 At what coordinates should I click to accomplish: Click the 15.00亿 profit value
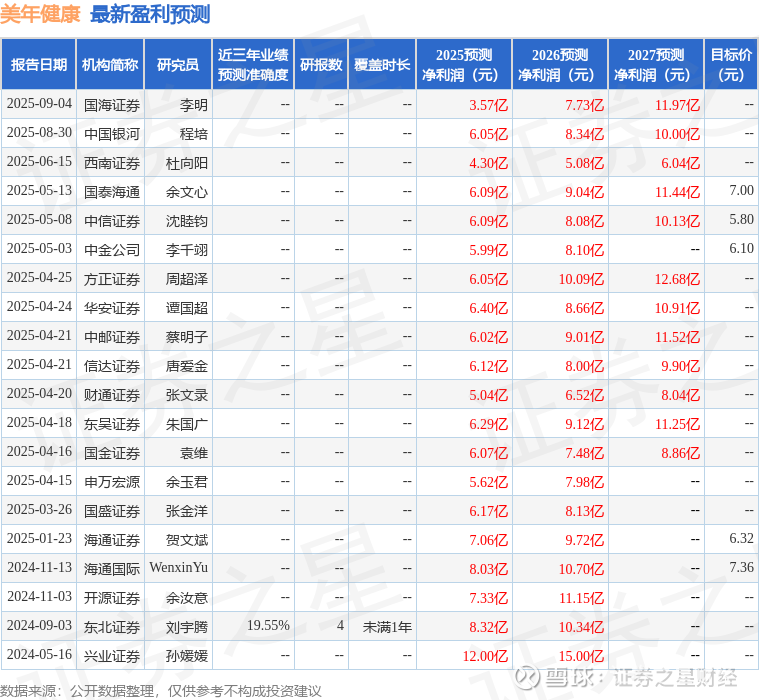(x=581, y=657)
